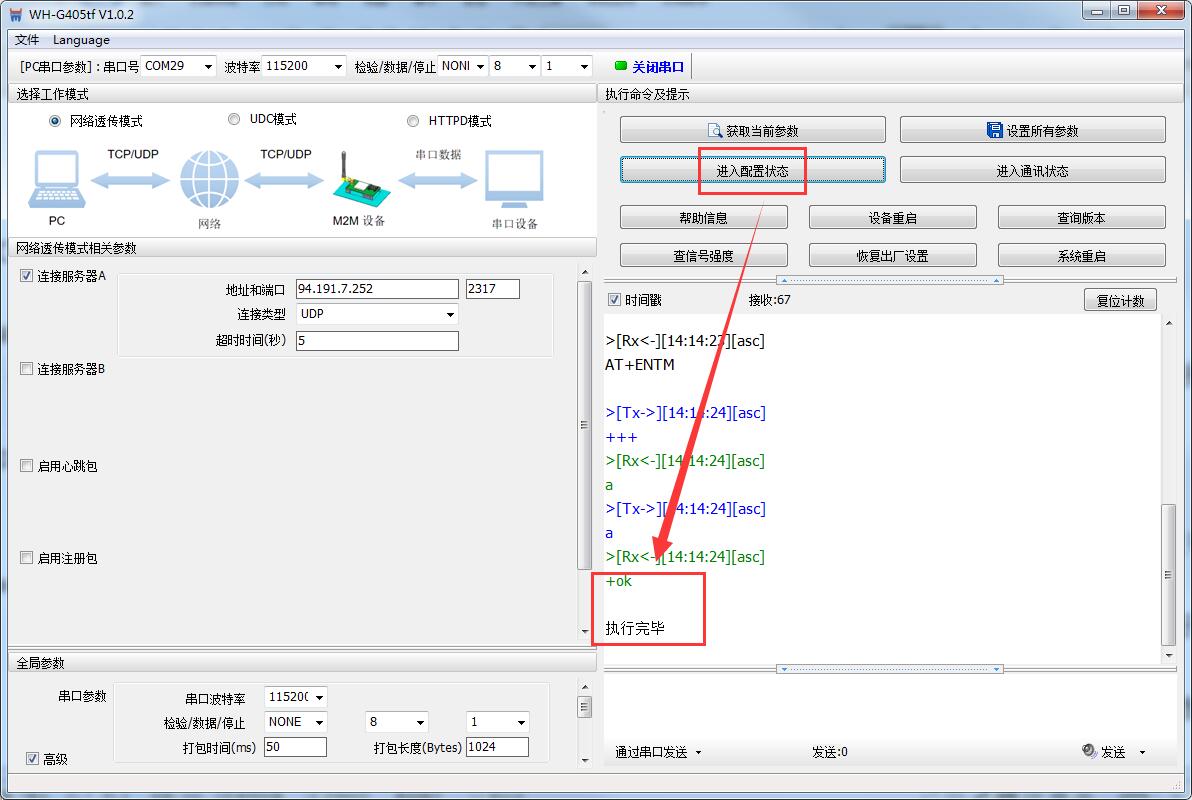Click the server address field 94.191.7.252
This screenshot has height=800, width=1192.
(377, 289)
